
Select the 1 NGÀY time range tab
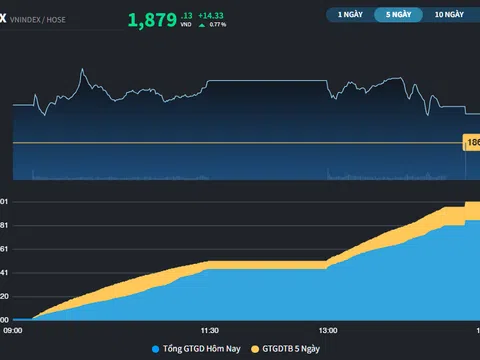(350, 15)
